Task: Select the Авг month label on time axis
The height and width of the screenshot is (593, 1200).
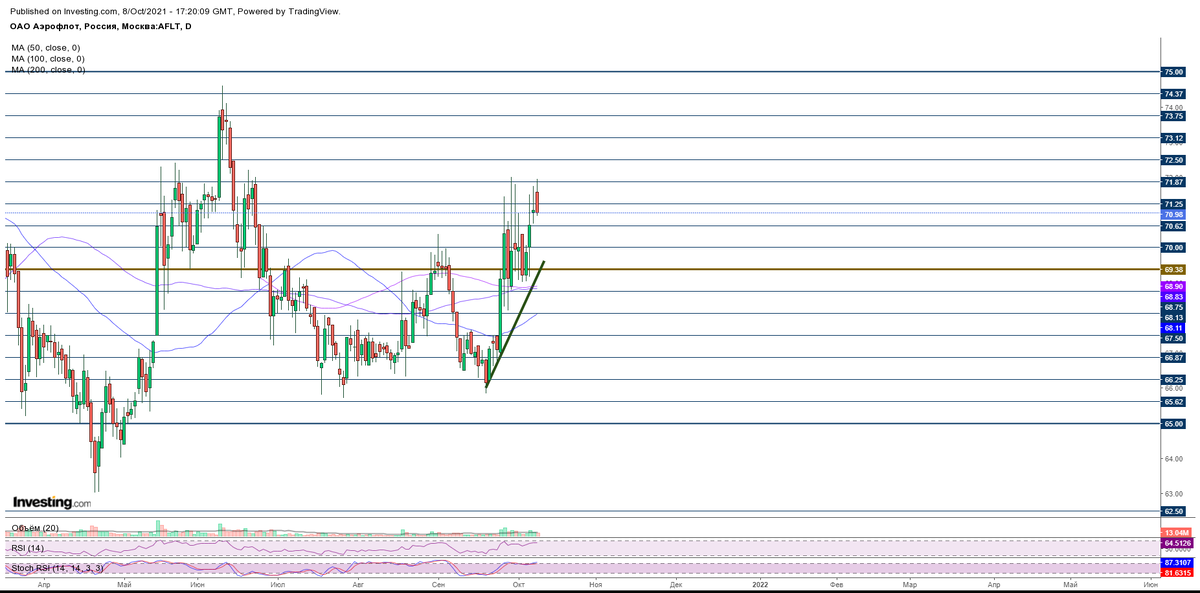Action: (x=357, y=583)
